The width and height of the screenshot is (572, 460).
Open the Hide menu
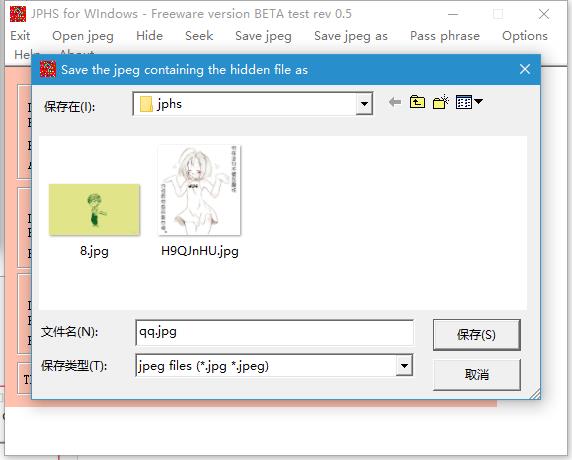pos(149,36)
